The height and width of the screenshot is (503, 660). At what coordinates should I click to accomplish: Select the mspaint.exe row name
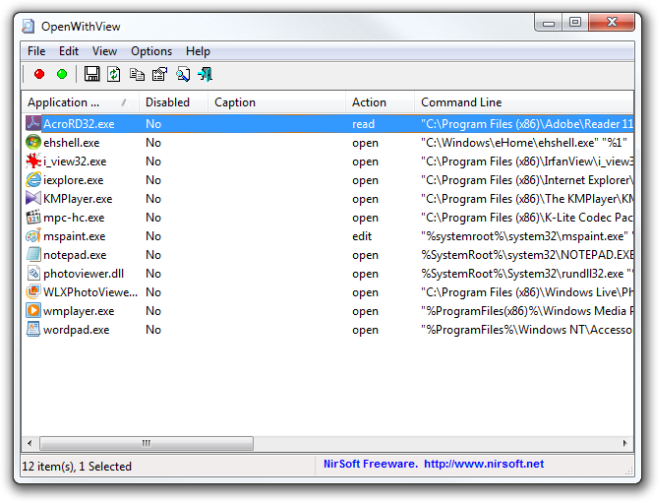tap(74, 236)
